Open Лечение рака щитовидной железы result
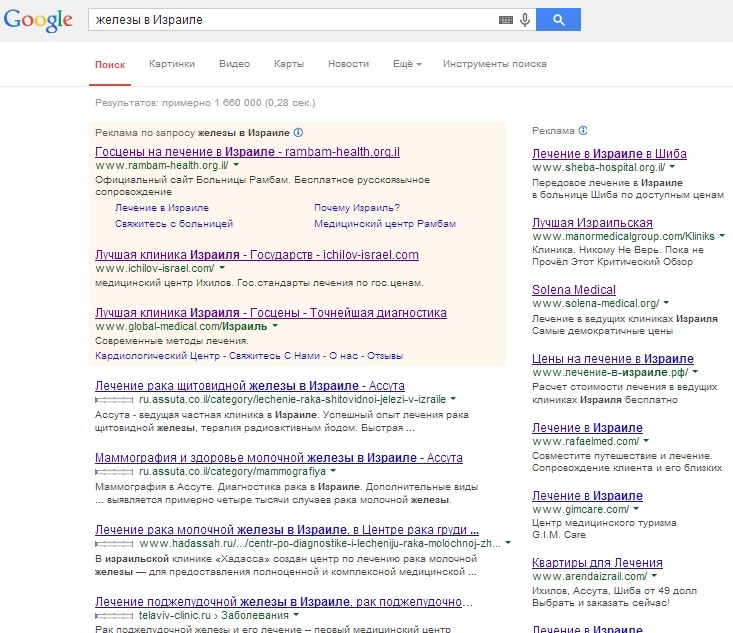This screenshot has height=633, width=733. click(x=250, y=386)
